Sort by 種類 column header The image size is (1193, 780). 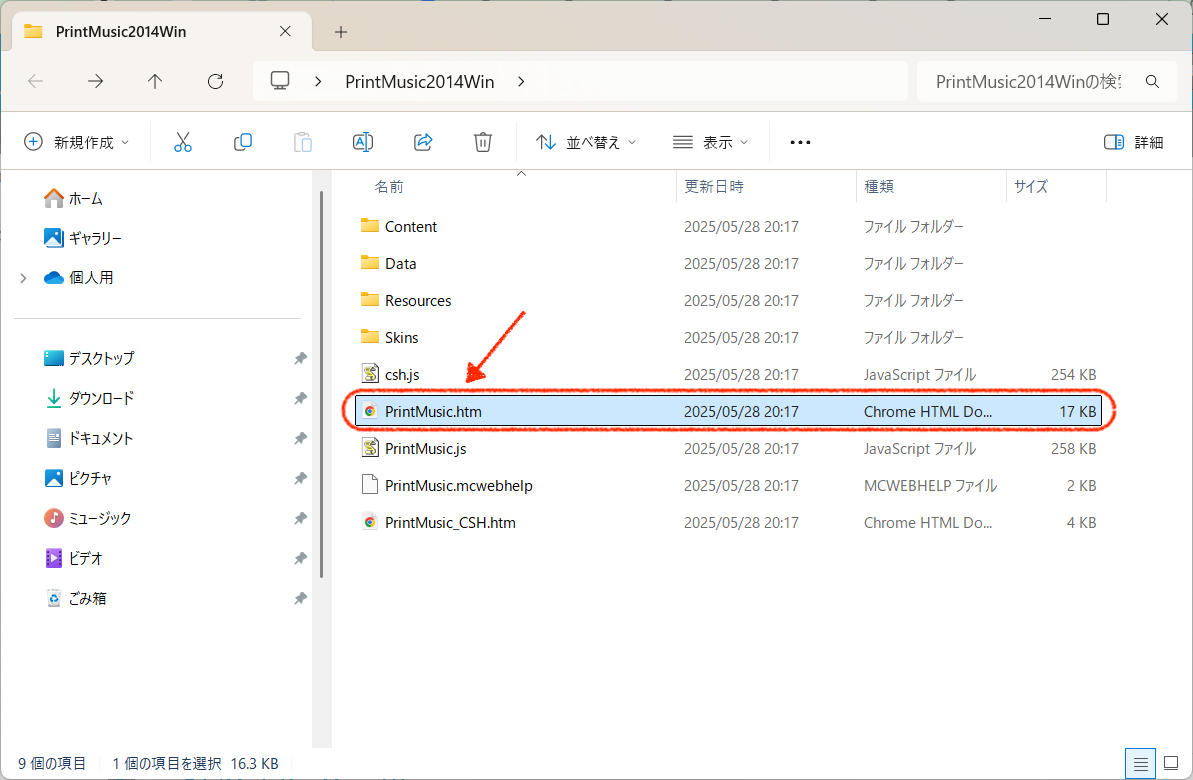(879, 186)
